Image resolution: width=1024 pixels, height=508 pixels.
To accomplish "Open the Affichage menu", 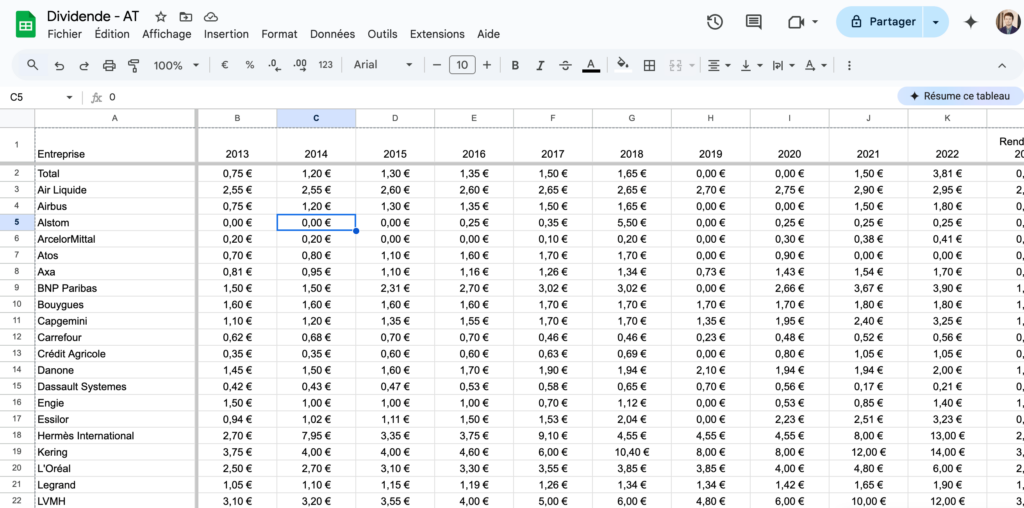I will (x=167, y=34).
